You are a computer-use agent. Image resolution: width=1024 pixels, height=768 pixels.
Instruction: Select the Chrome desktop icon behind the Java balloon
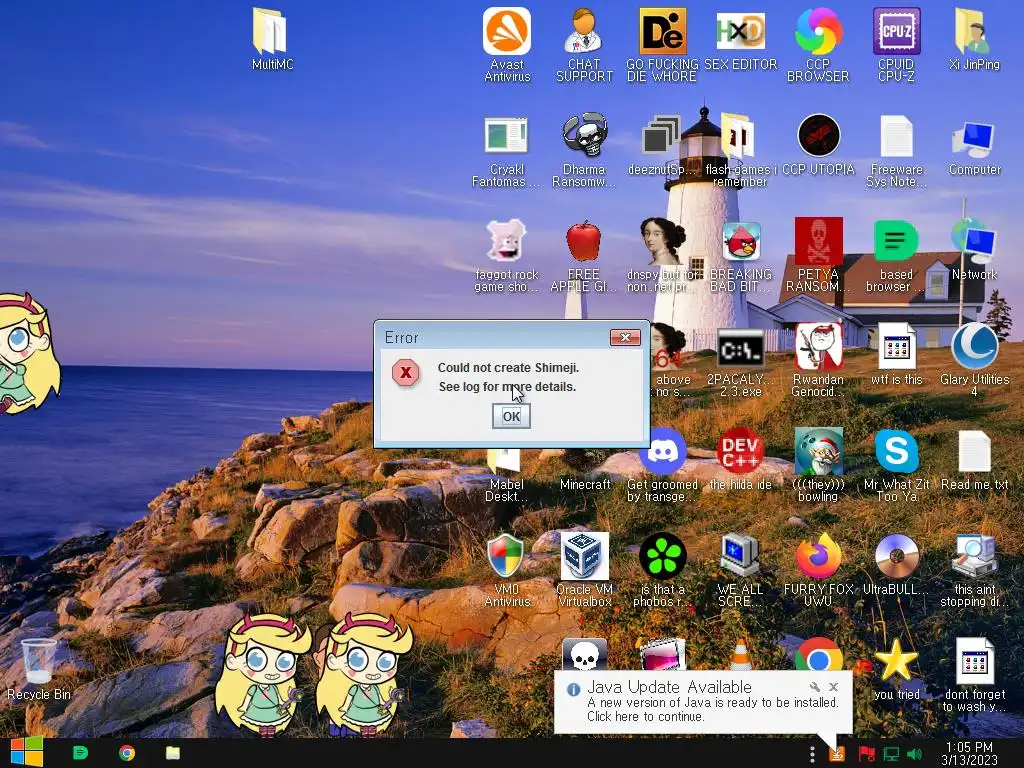click(818, 655)
